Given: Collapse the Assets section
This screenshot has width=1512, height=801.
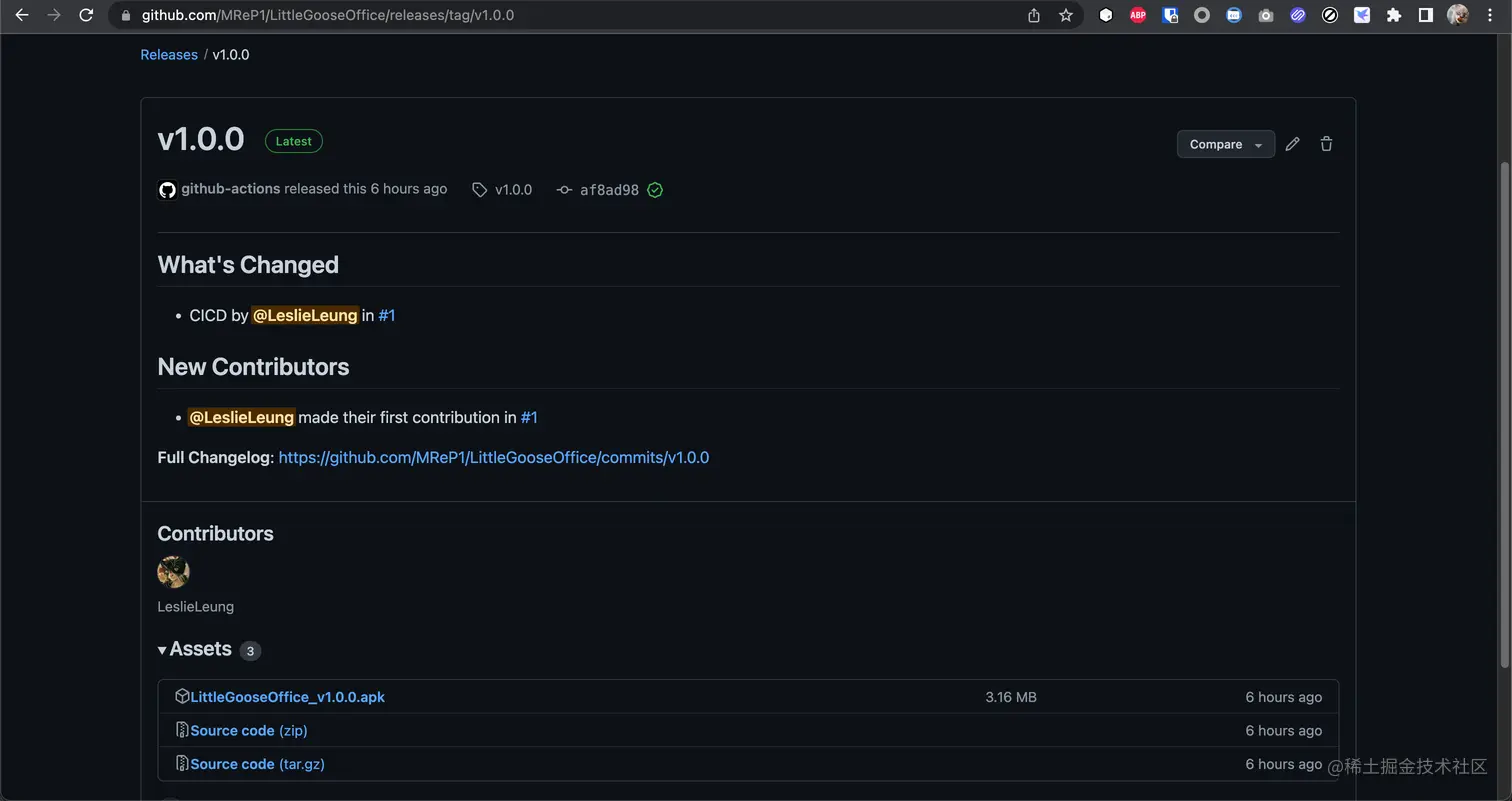Looking at the screenshot, I should pyautogui.click(x=162, y=649).
